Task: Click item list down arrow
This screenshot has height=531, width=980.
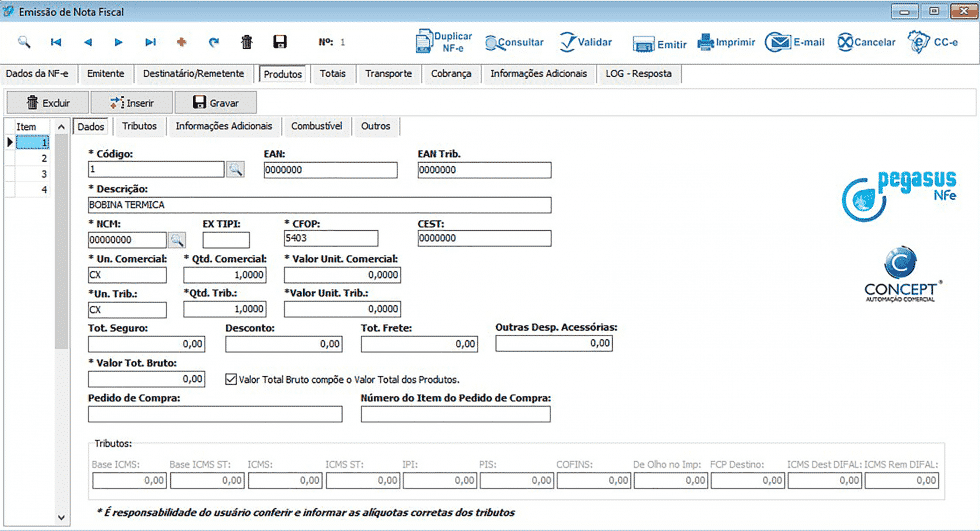Action: click(x=61, y=517)
